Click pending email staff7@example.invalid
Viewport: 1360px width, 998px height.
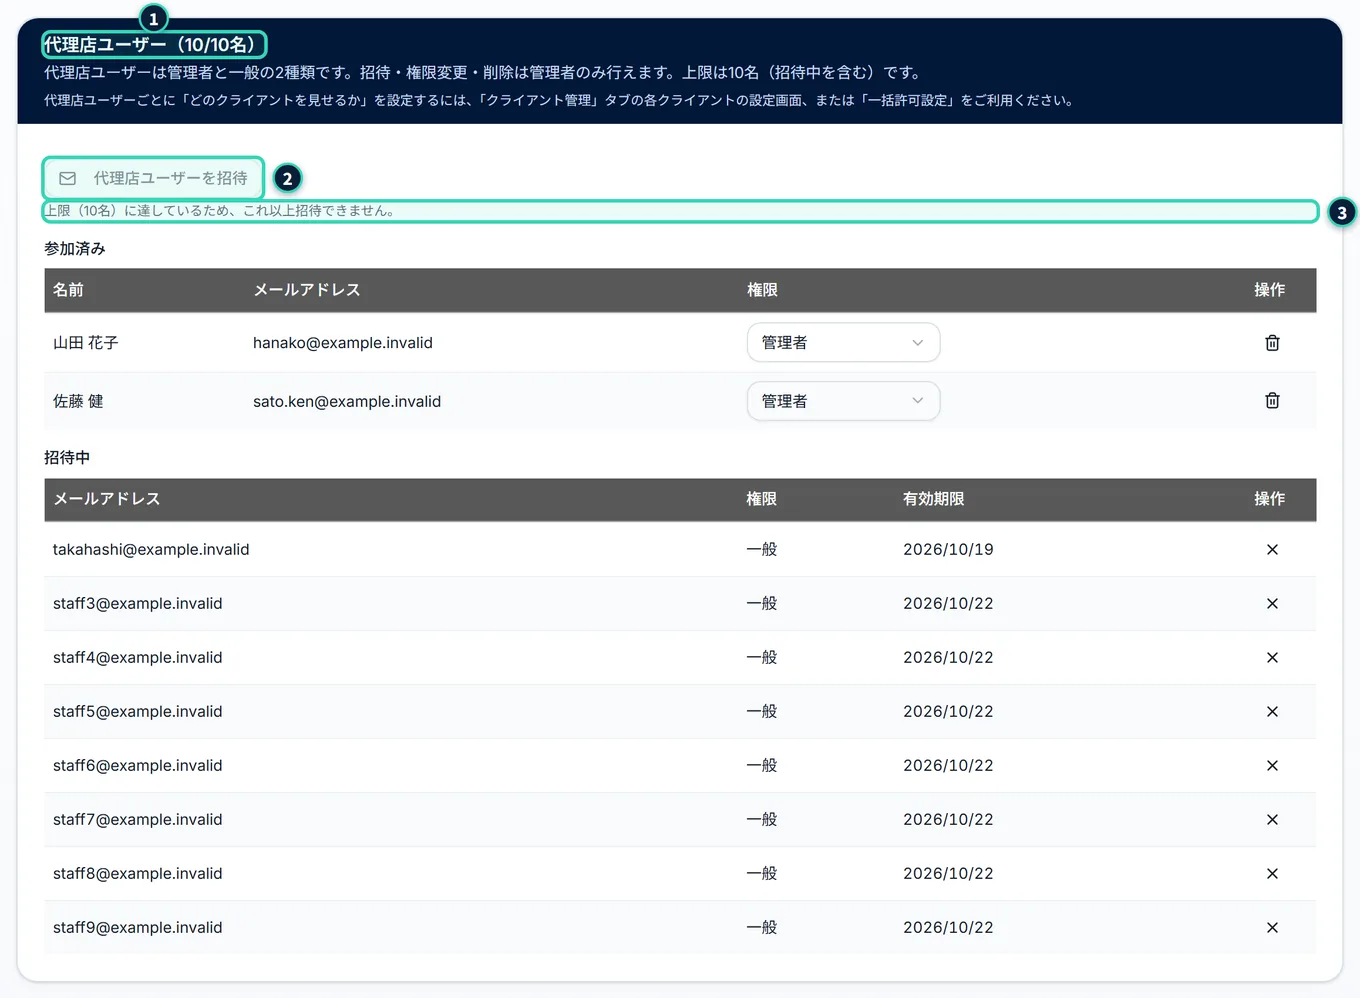pos(138,819)
